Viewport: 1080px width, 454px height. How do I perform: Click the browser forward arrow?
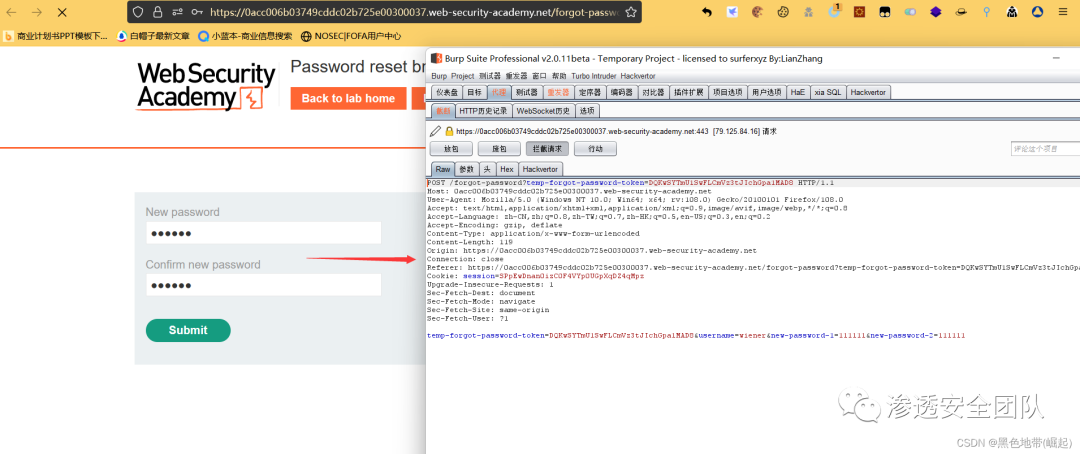pos(37,12)
